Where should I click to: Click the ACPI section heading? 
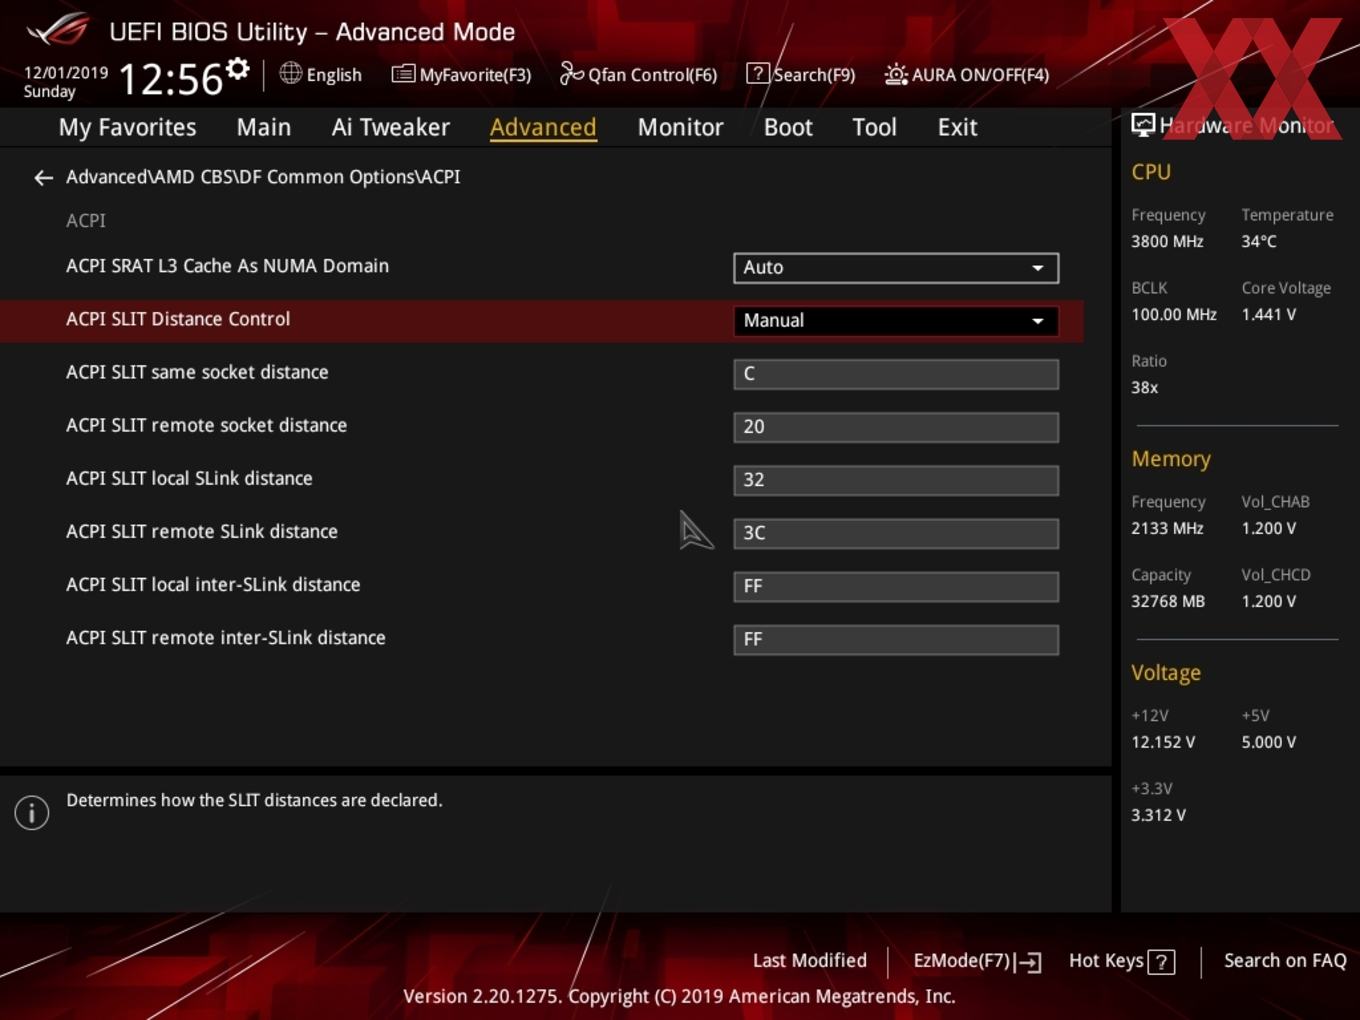coord(86,220)
